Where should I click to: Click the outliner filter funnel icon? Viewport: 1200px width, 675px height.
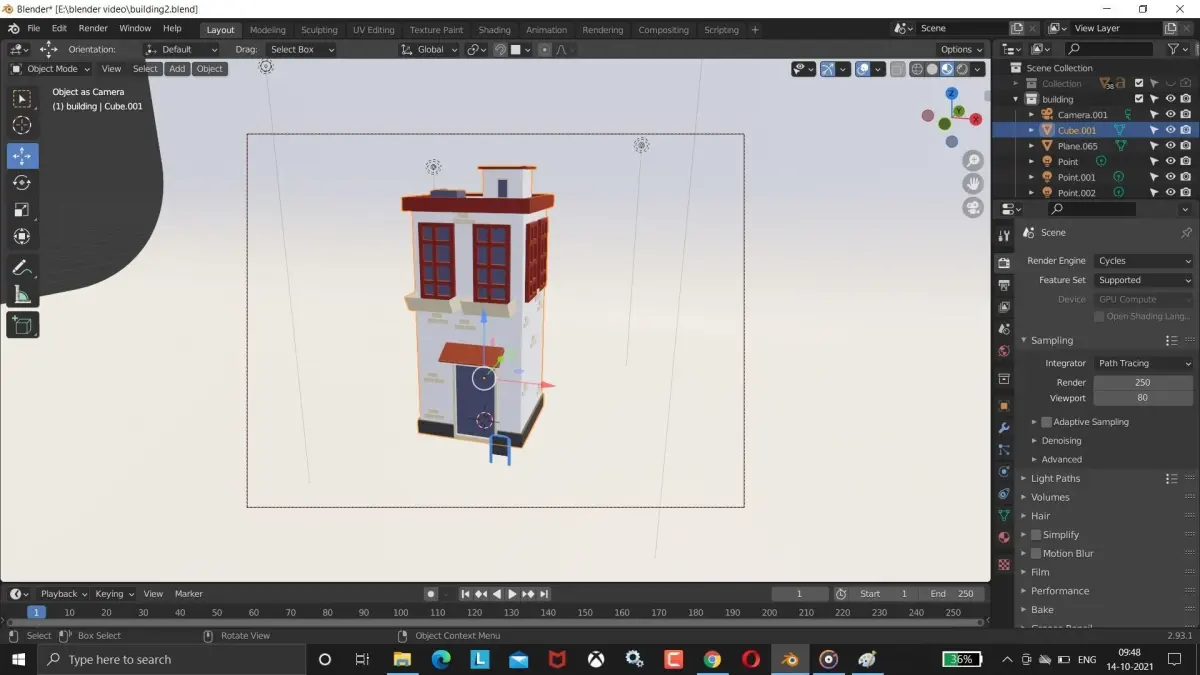tap(1174, 49)
